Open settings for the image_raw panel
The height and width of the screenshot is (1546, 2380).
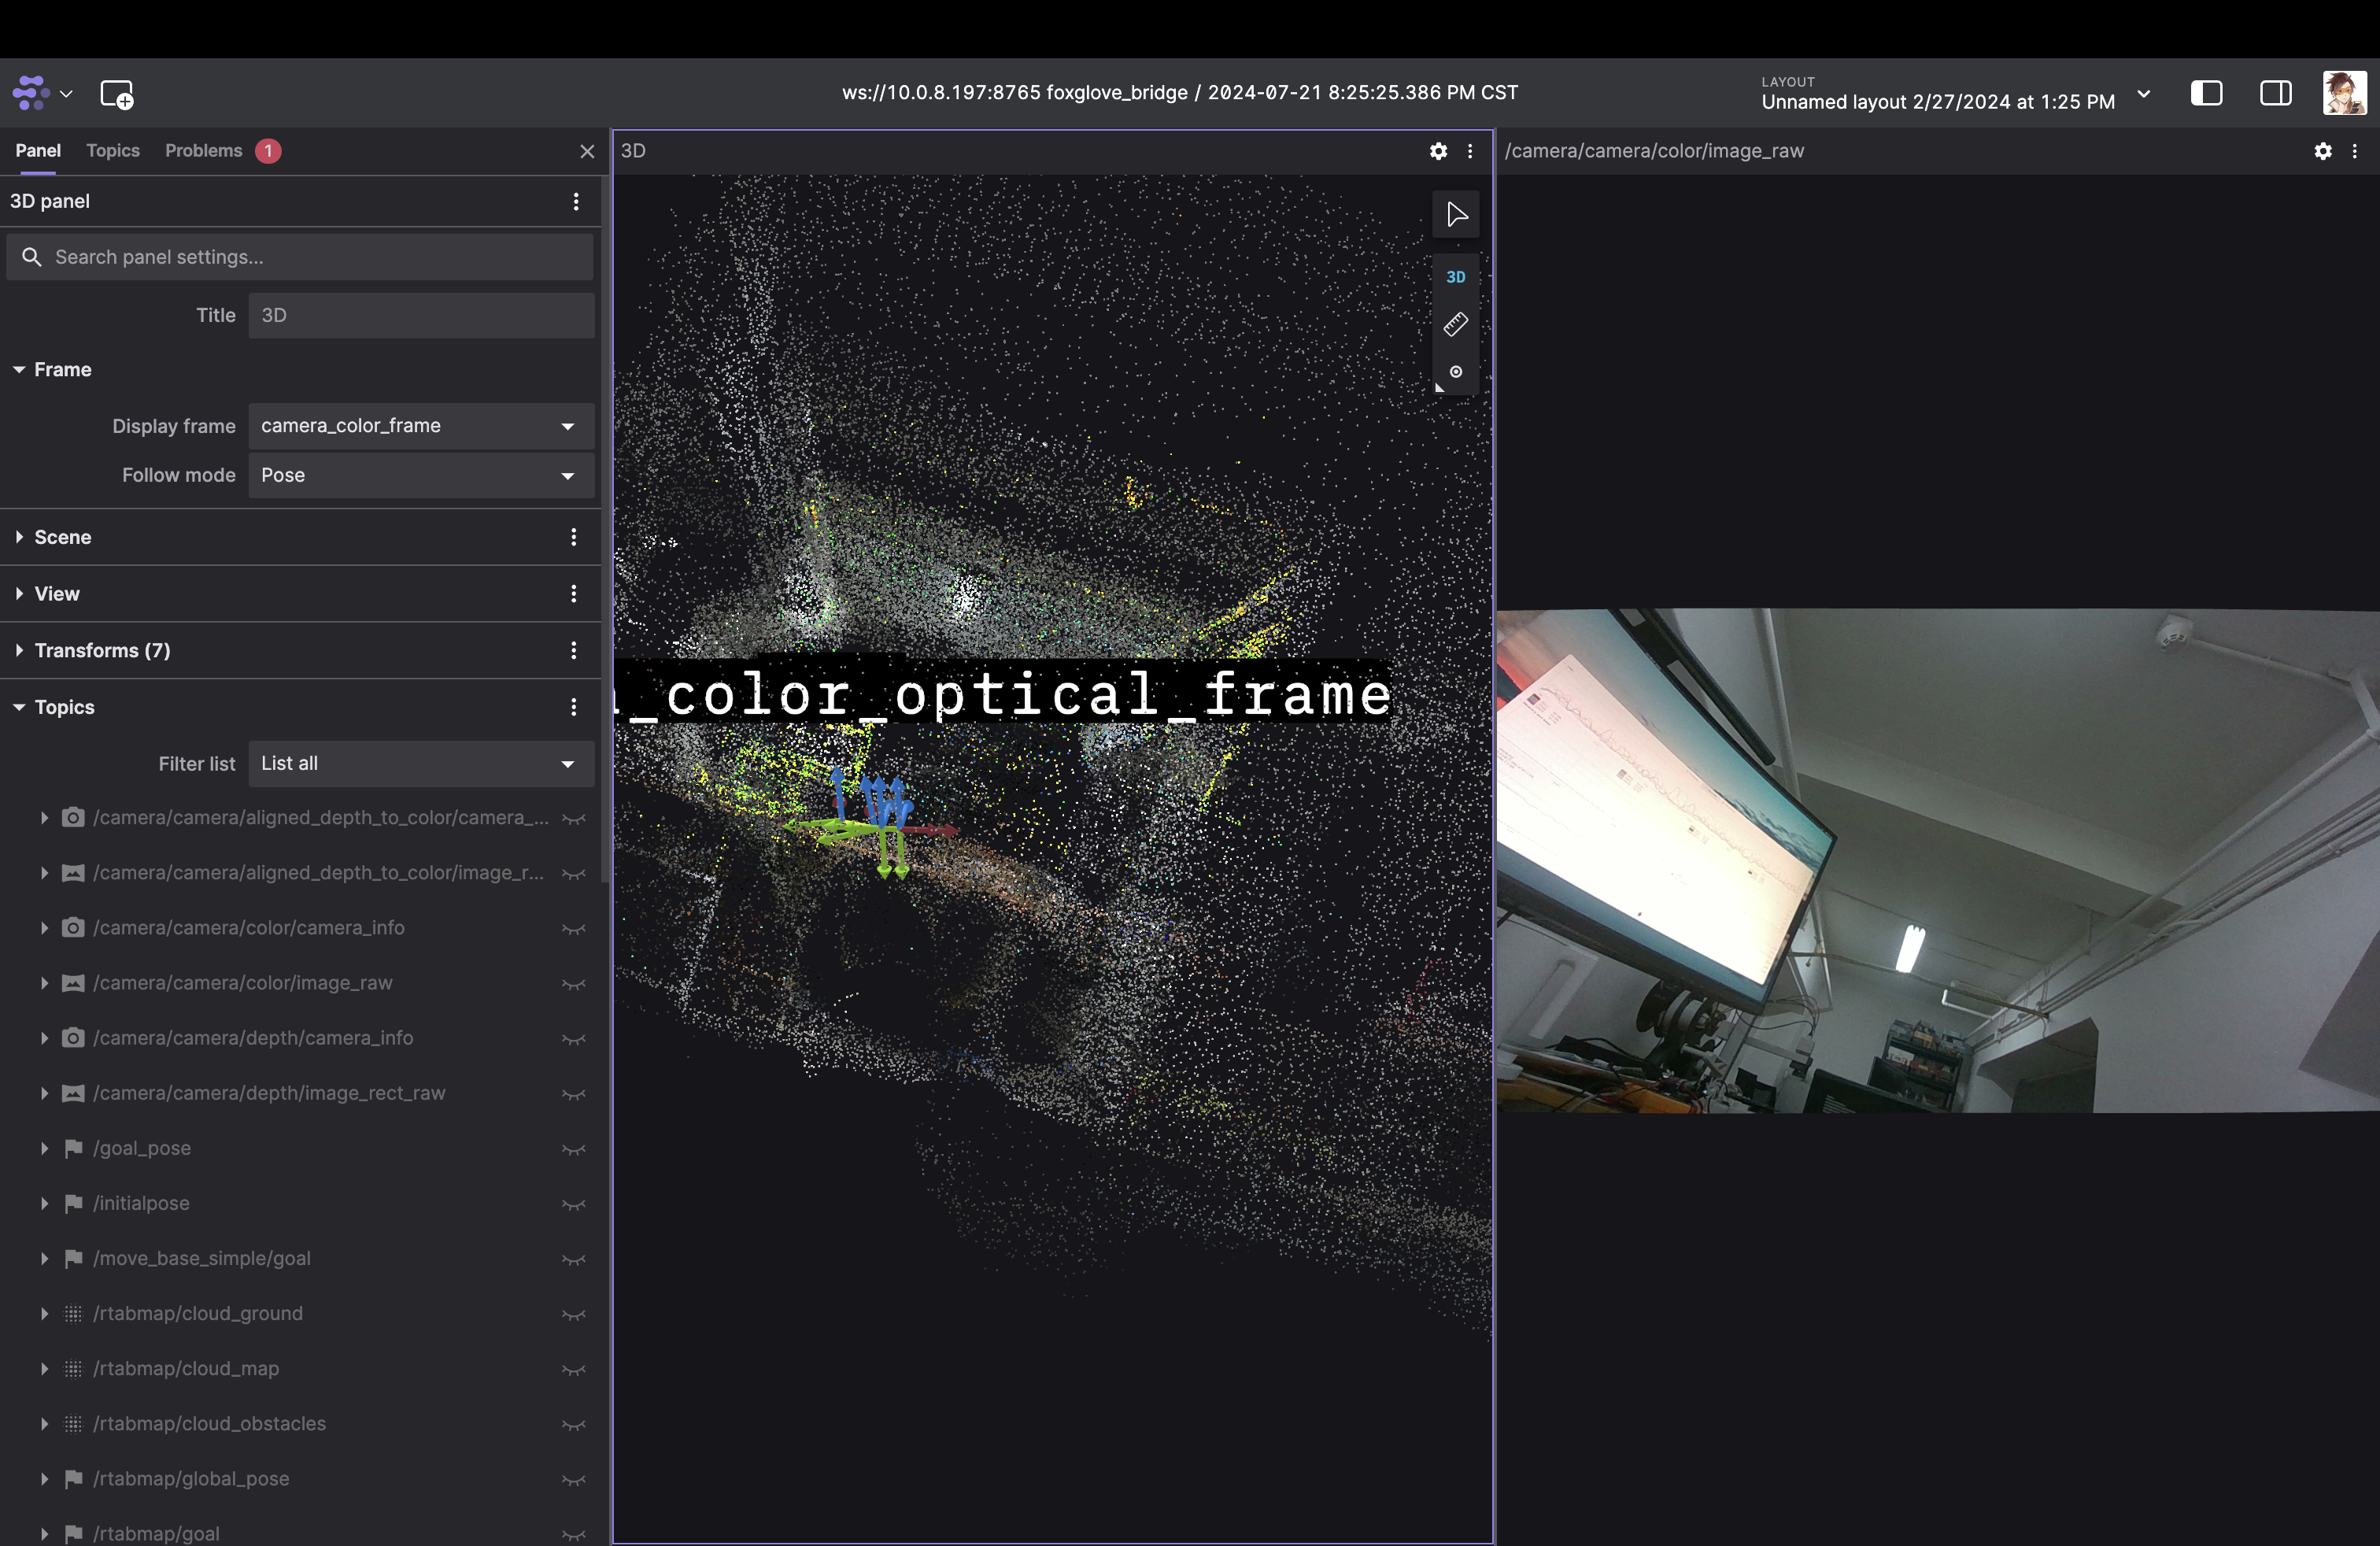[2323, 152]
